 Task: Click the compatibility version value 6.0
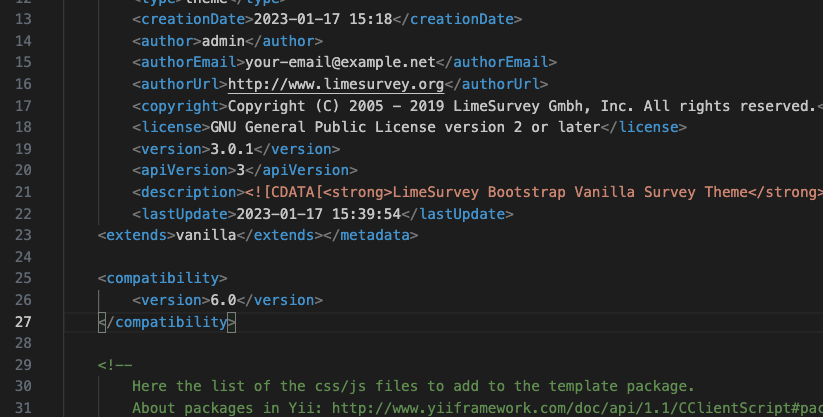(x=223, y=300)
